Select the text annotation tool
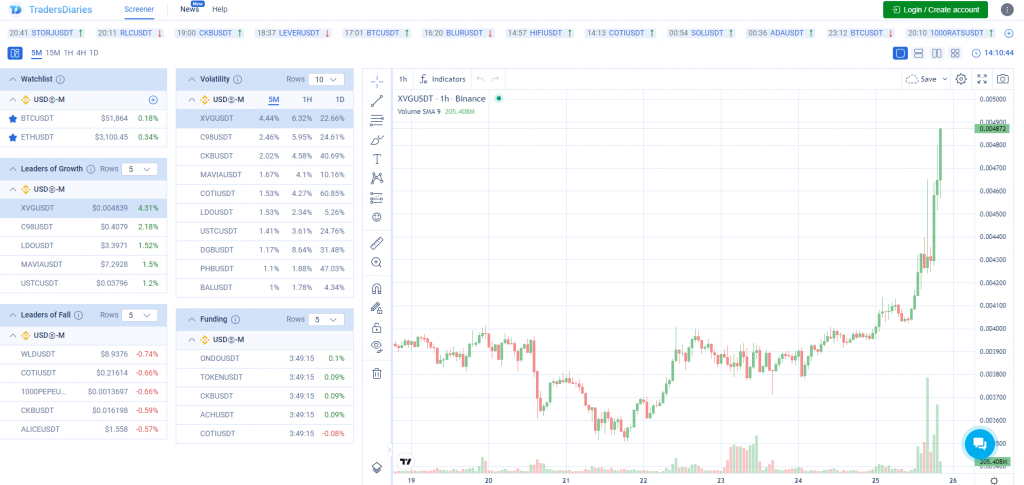This screenshot has height=485, width=1024. (x=377, y=159)
